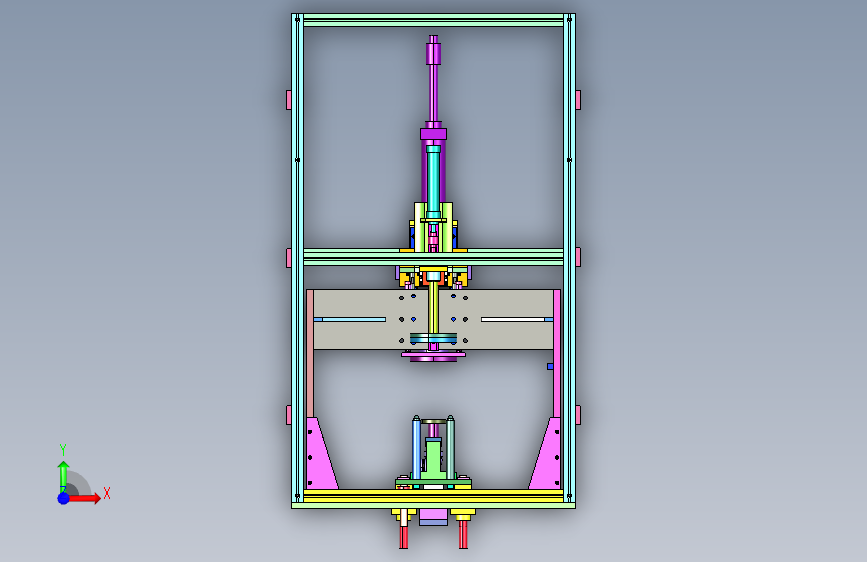Select the left red foot under the frame
This screenshot has height=562, width=867.
404,535
